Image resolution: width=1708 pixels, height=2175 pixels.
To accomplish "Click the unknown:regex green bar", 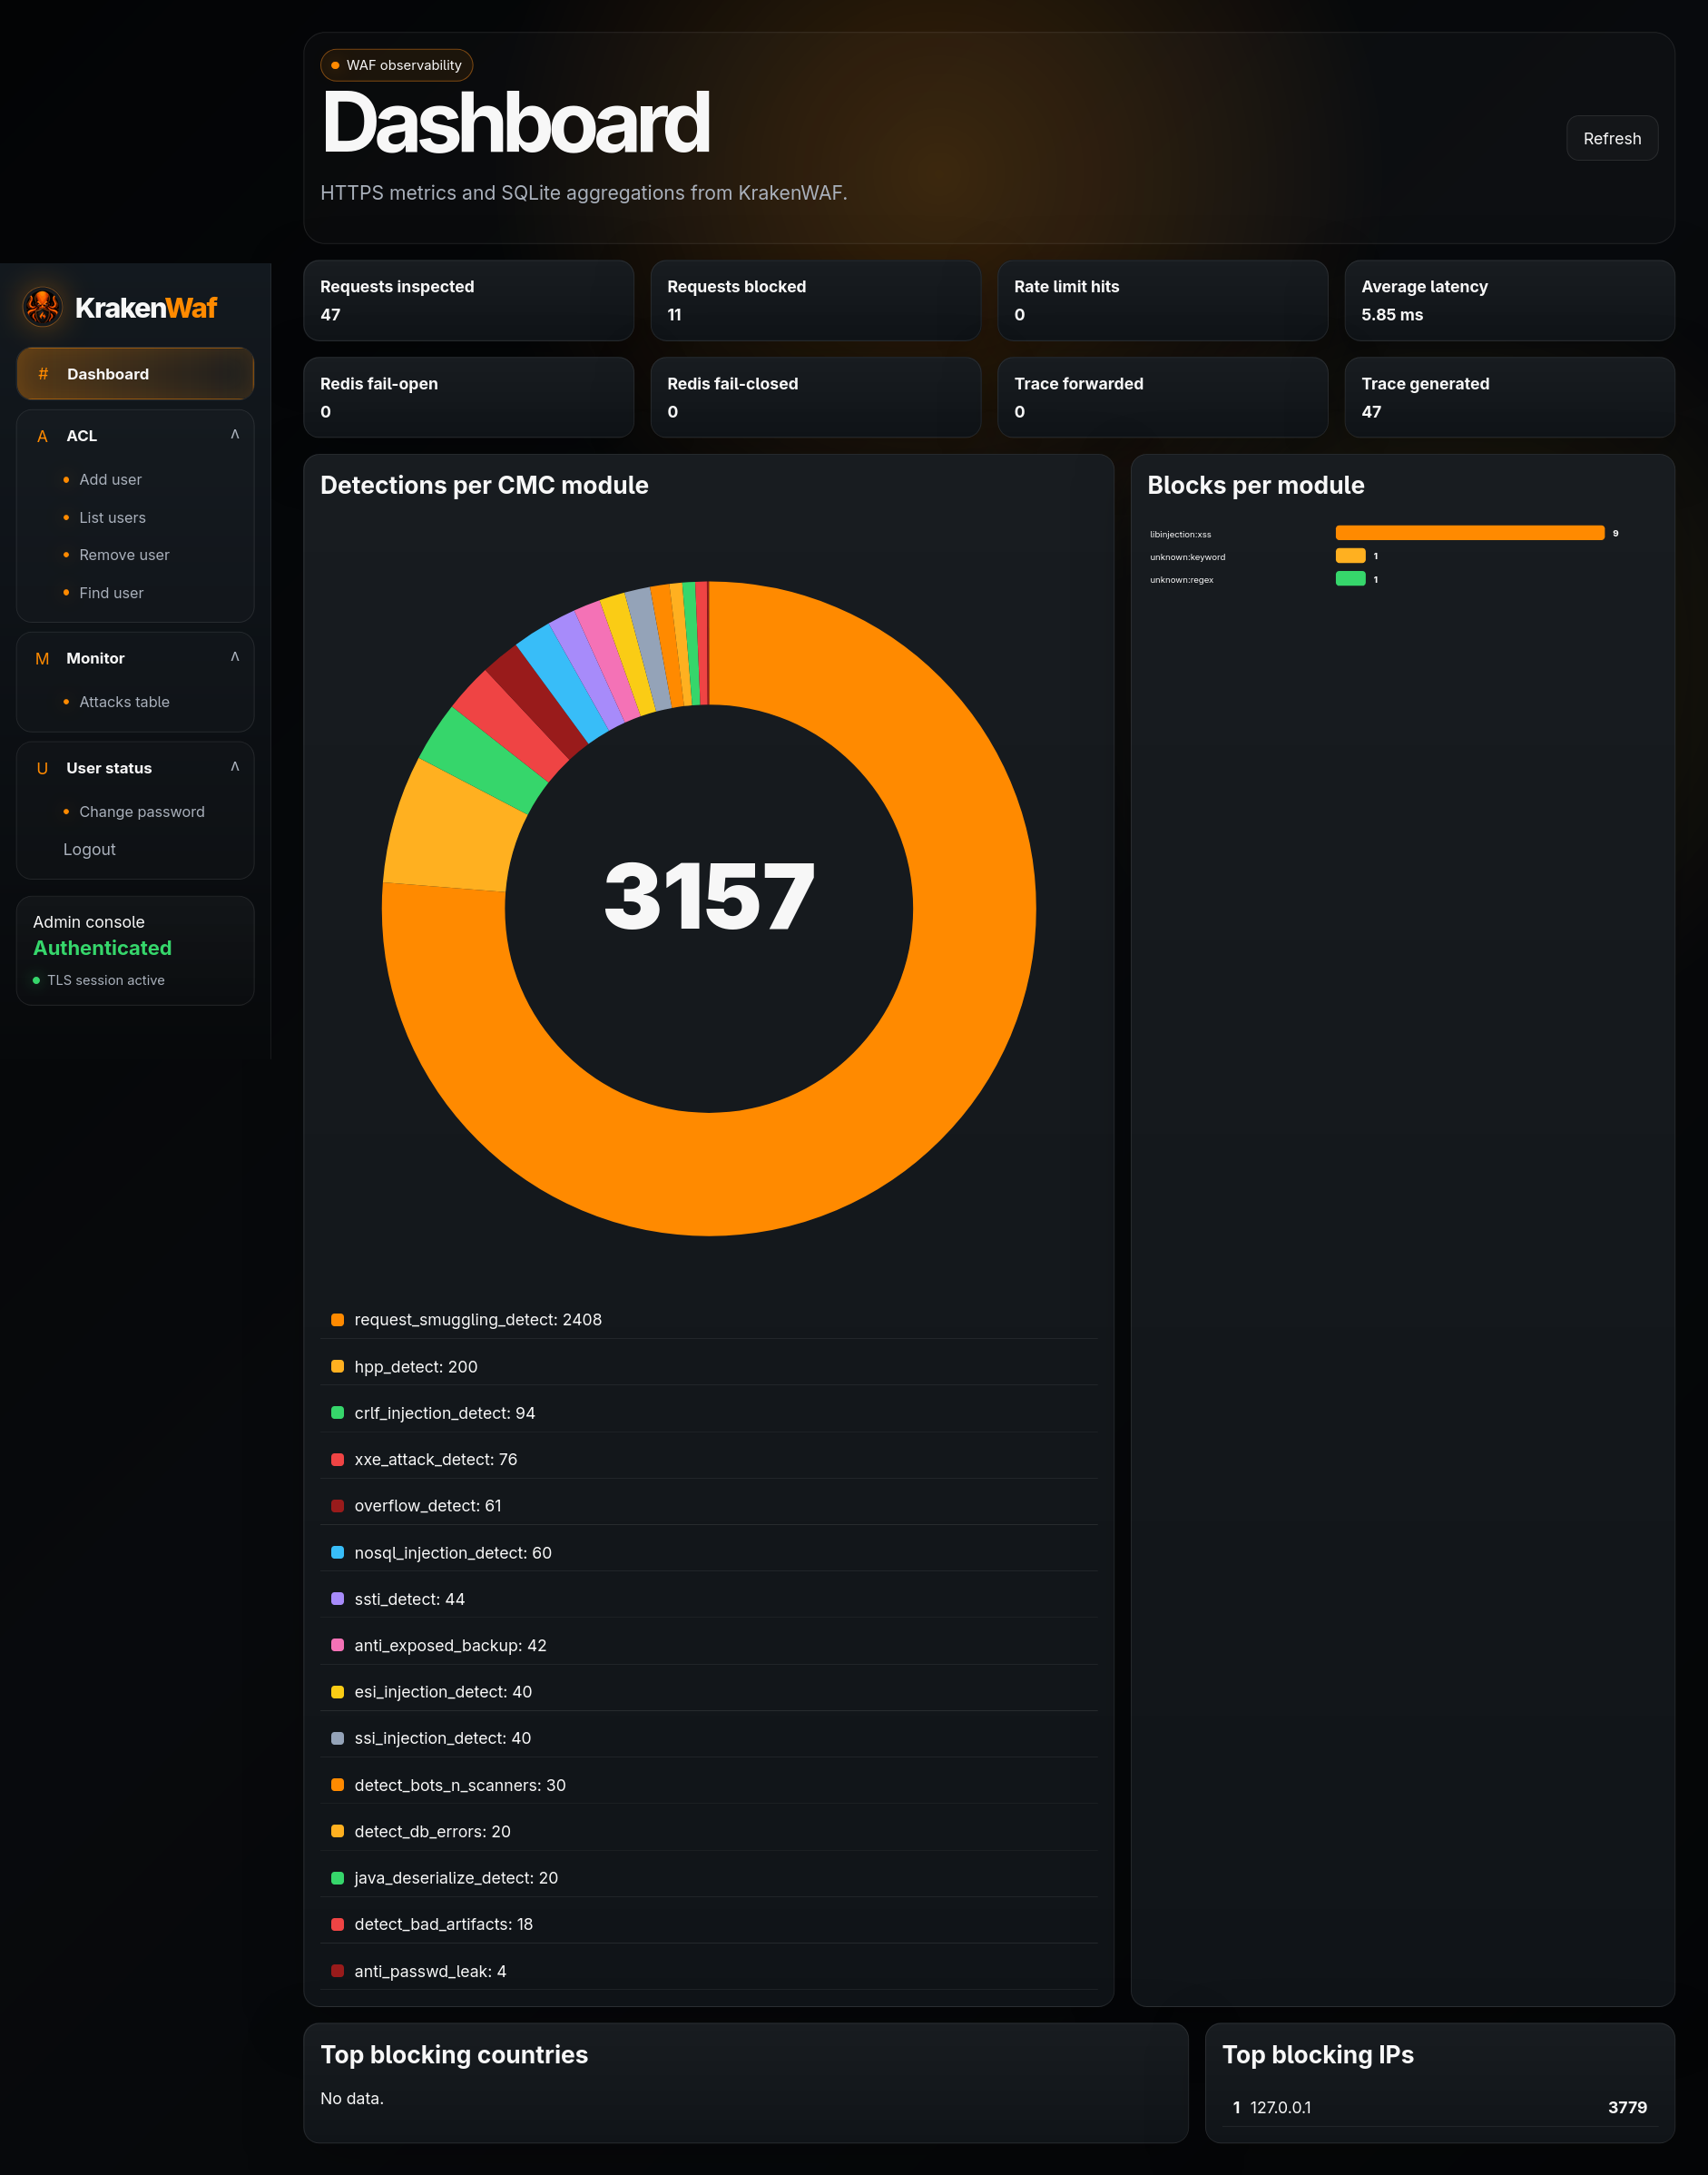I will (1351, 579).
